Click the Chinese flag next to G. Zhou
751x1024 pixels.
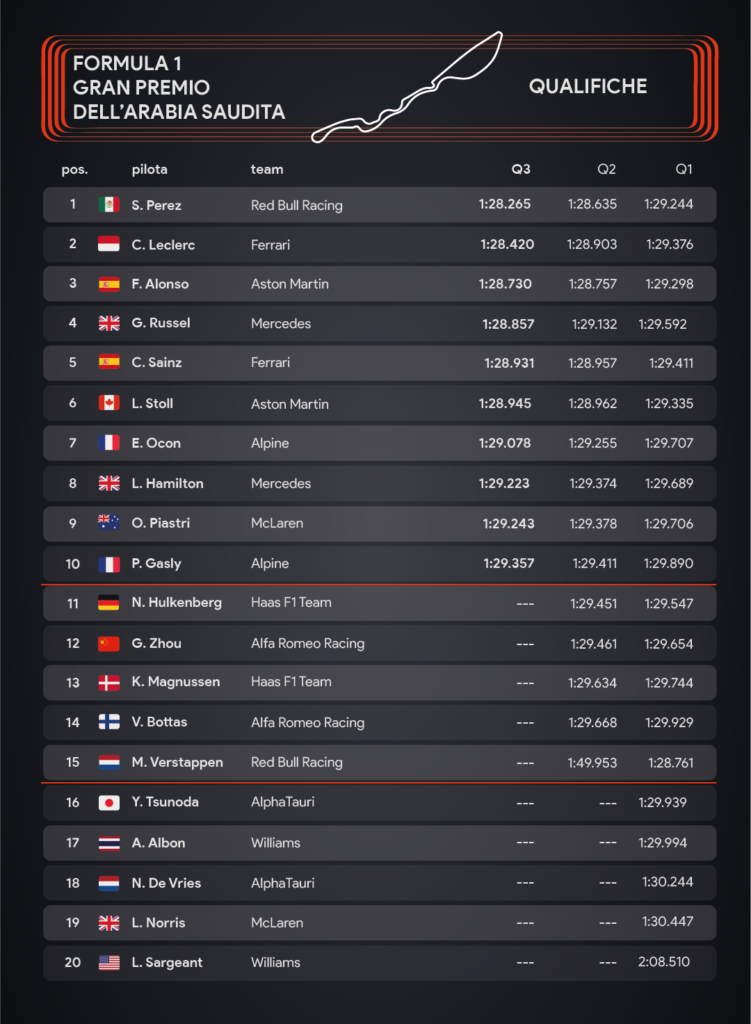pyautogui.click(x=109, y=643)
